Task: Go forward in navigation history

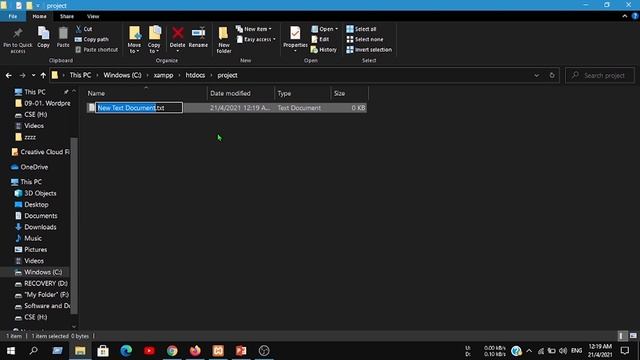Action: (22, 76)
